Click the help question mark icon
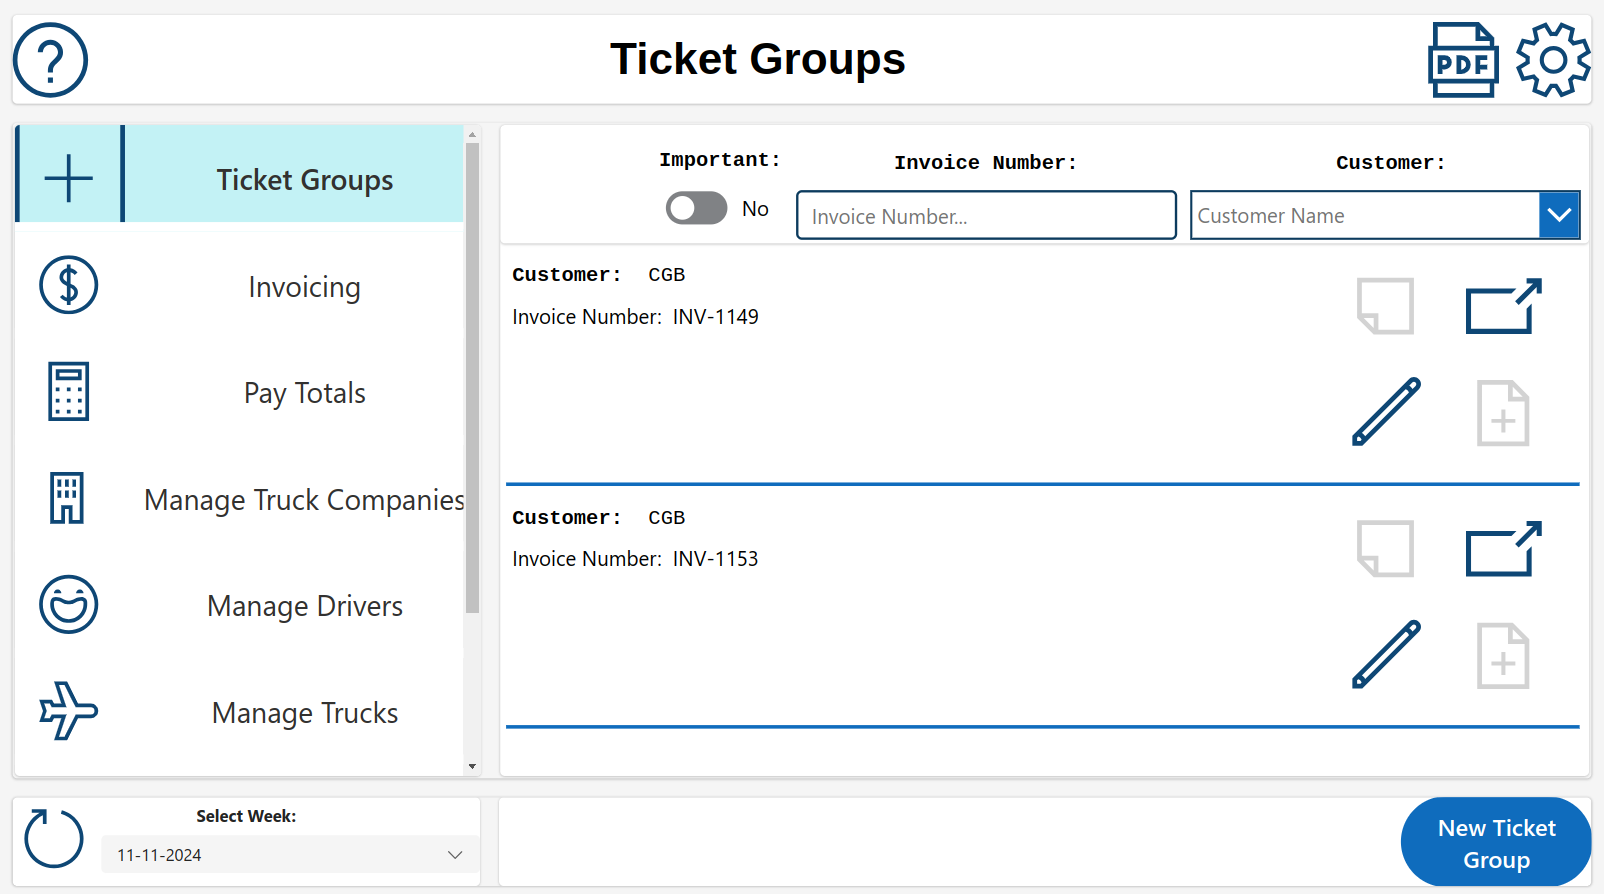This screenshot has width=1604, height=894. click(x=50, y=60)
